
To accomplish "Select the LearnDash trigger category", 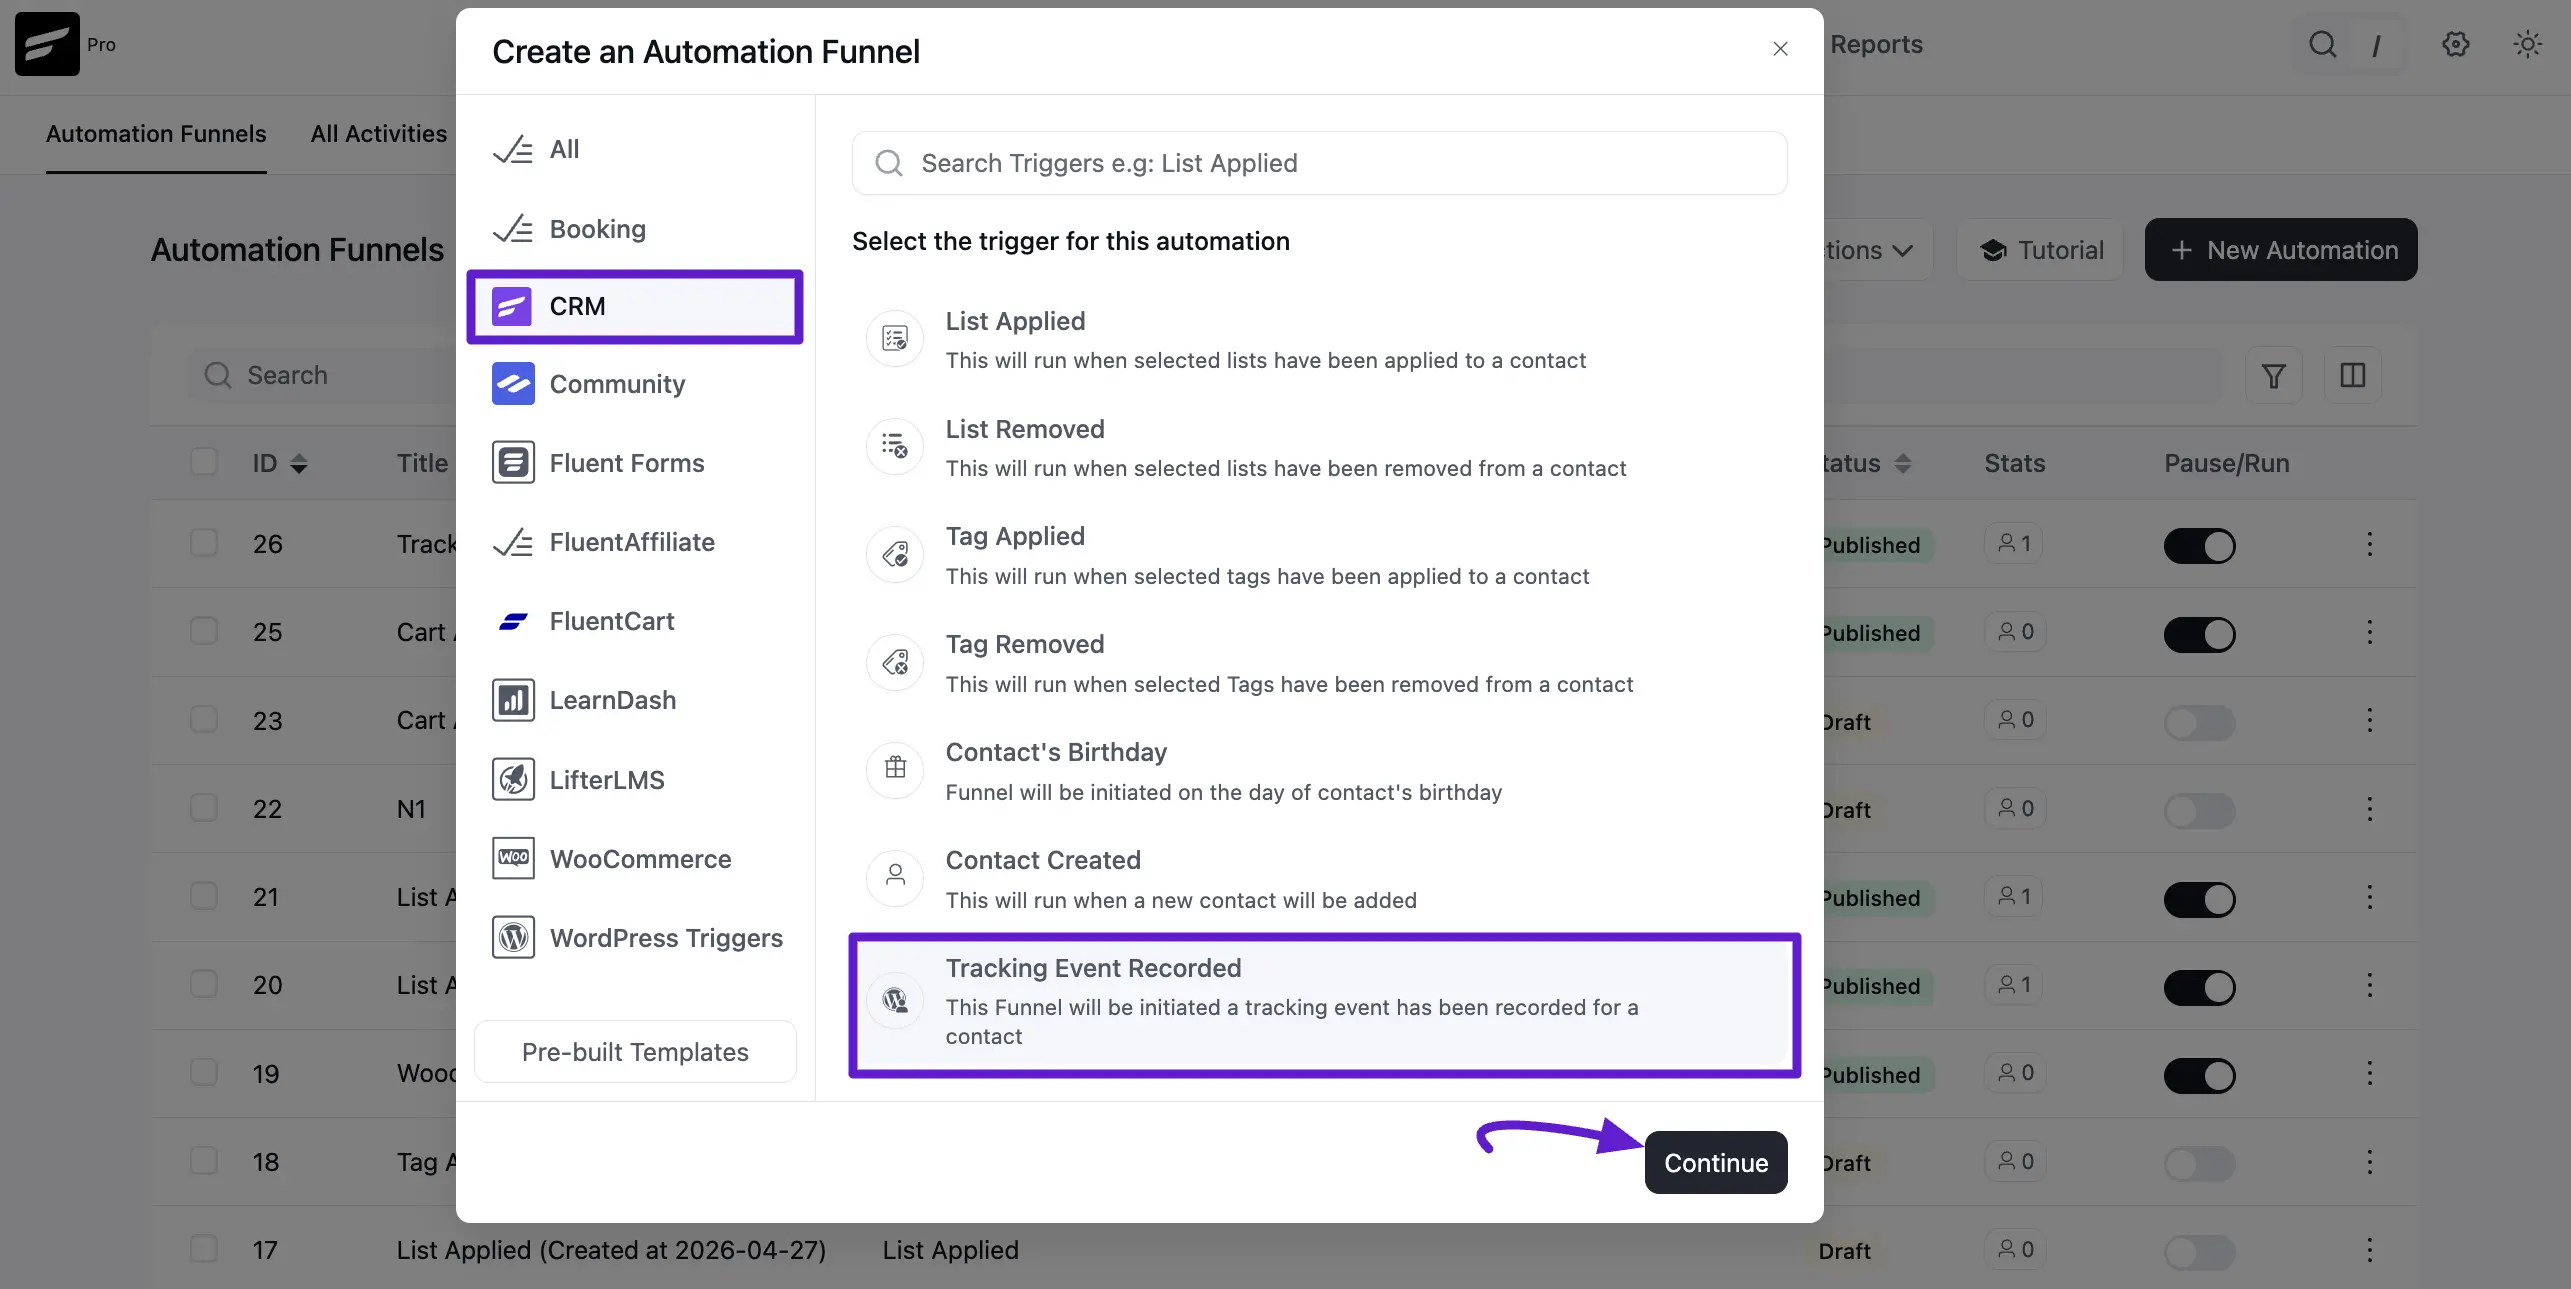I will click(635, 700).
